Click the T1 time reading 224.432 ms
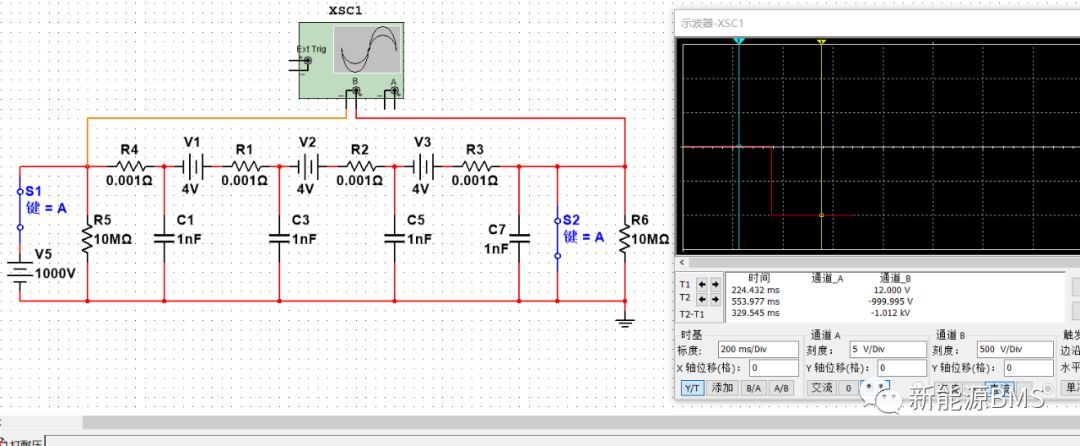 [x=756, y=290]
